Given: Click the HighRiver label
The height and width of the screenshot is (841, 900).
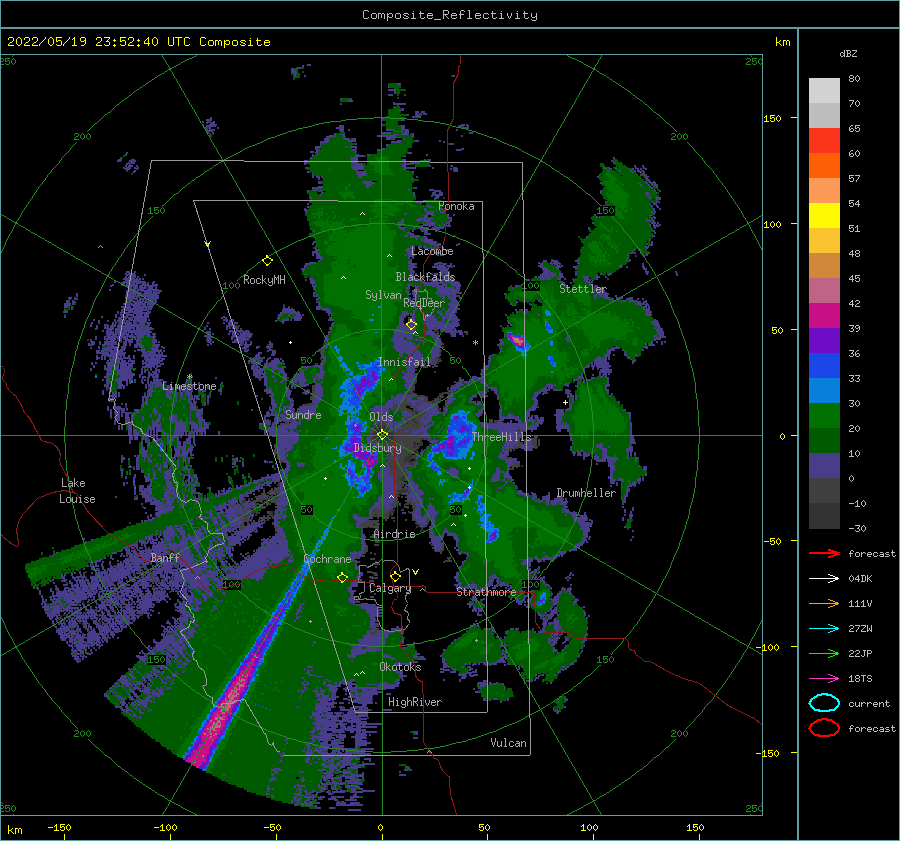Looking at the screenshot, I should (x=415, y=702).
